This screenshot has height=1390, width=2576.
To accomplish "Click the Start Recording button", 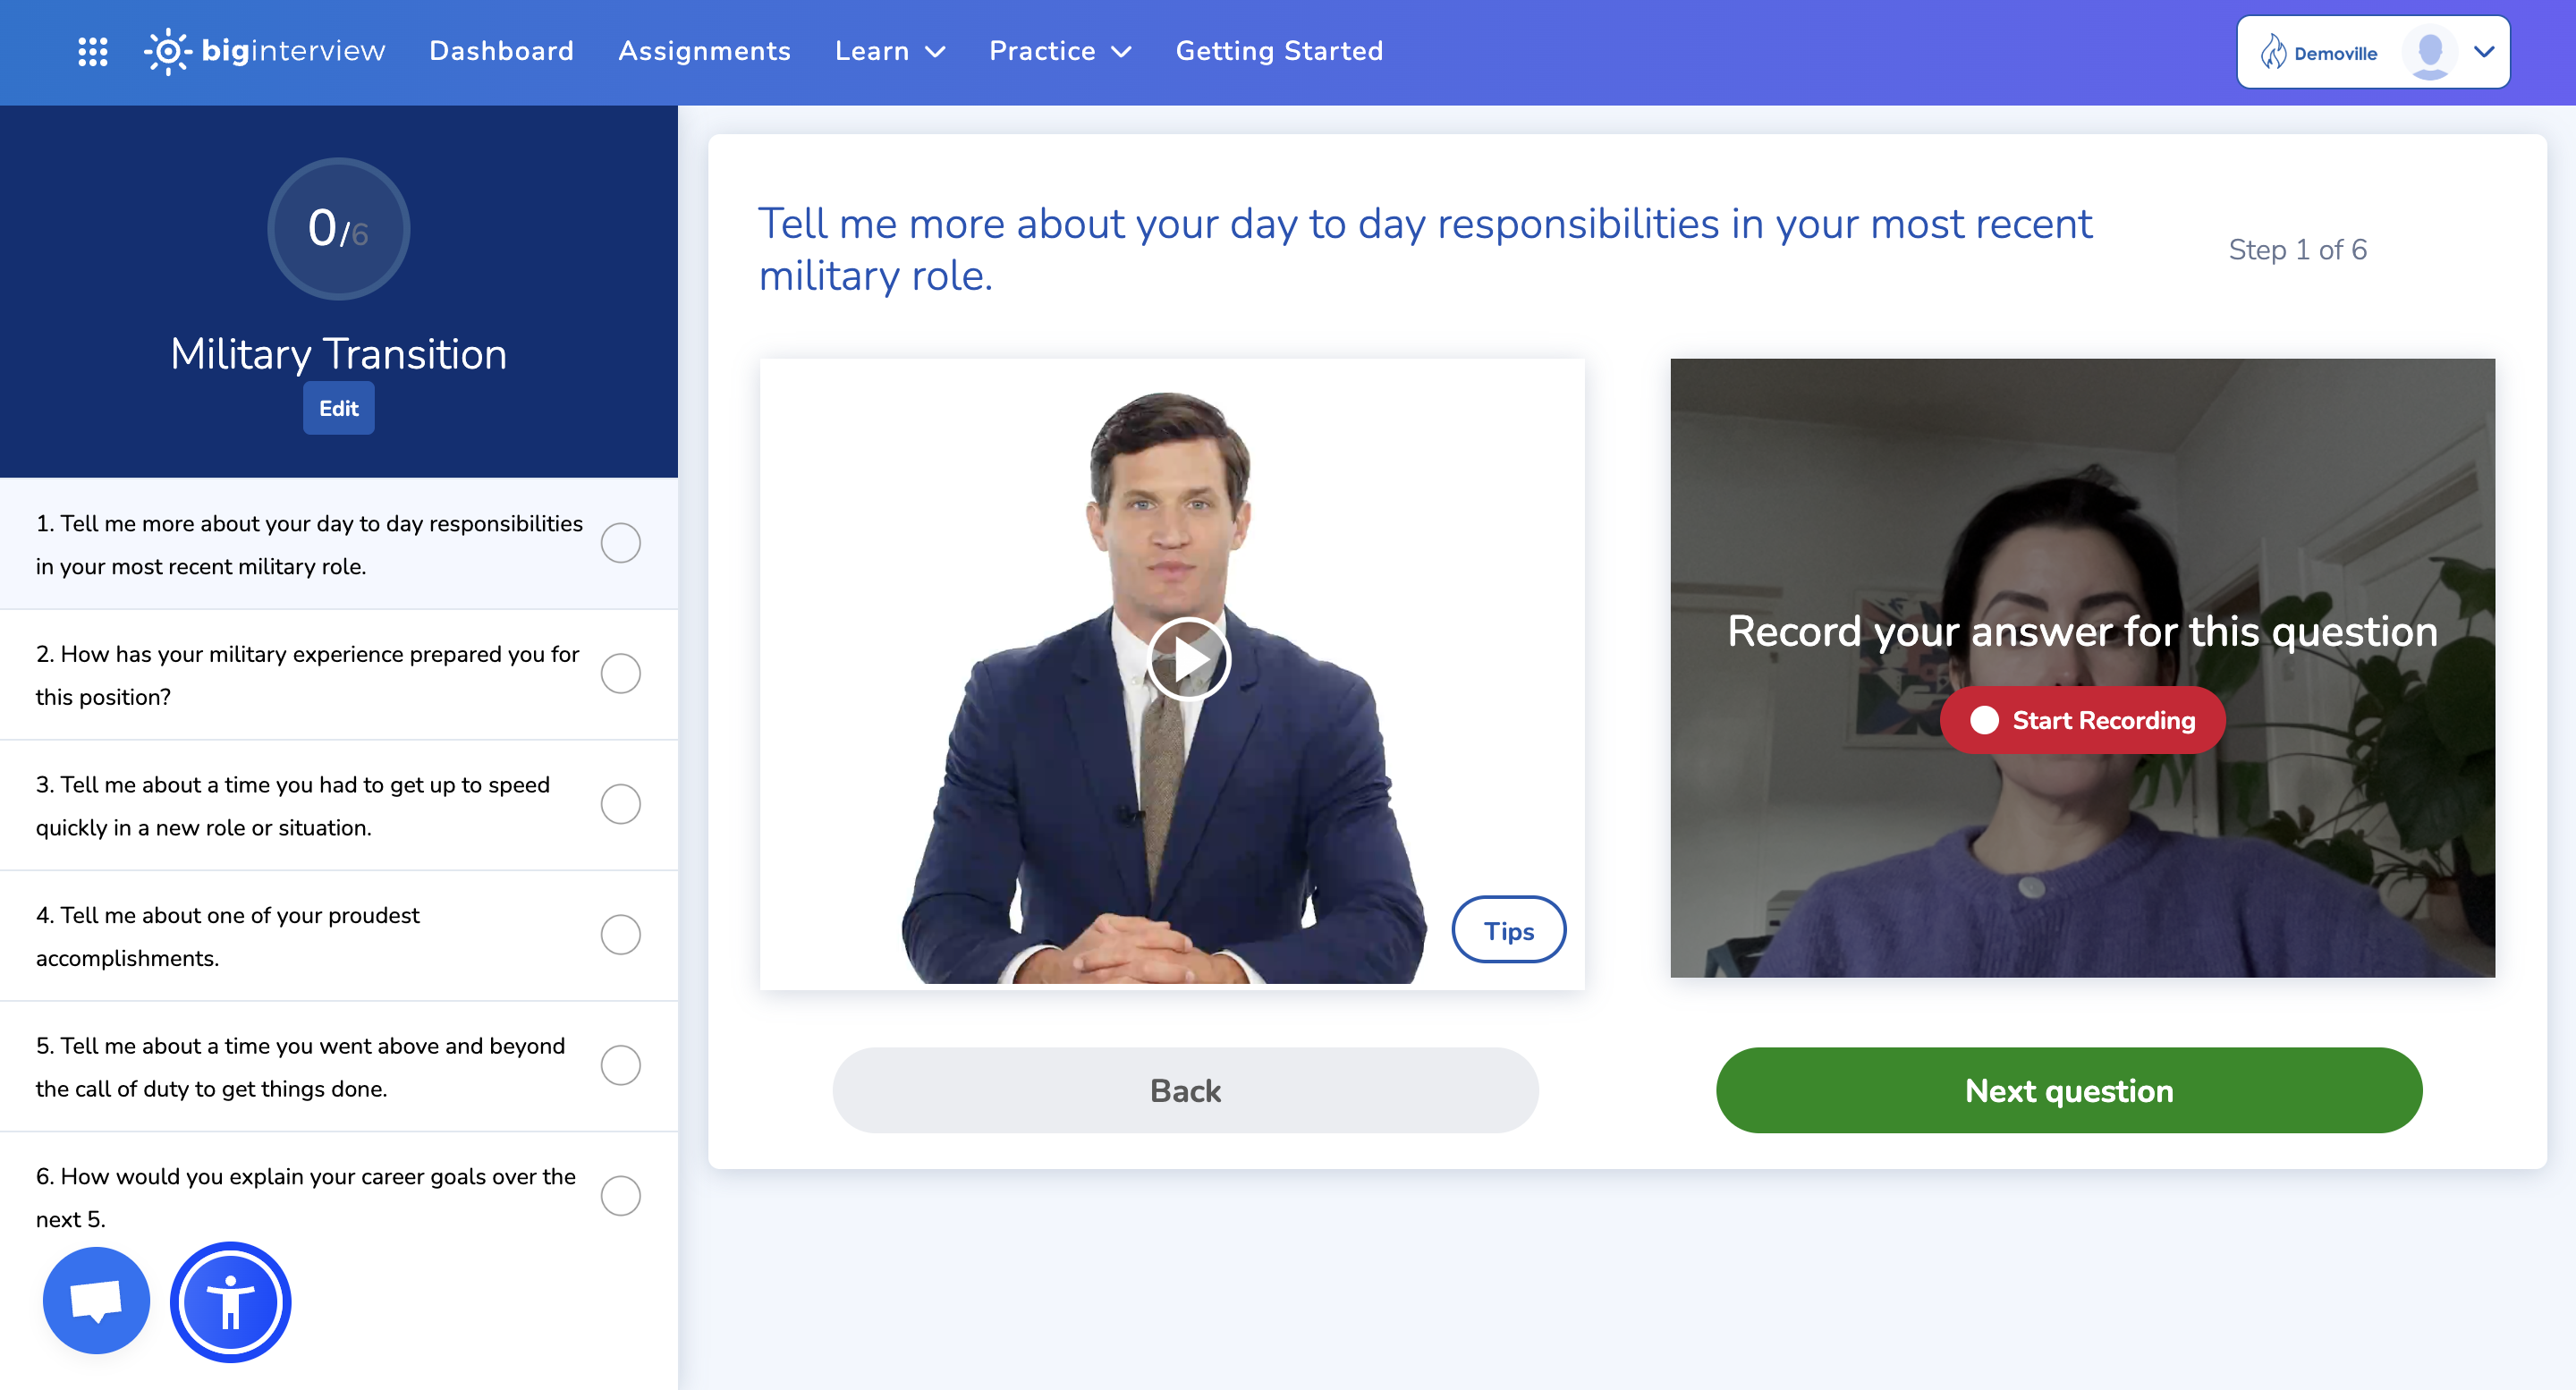I will tap(2082, 720).
